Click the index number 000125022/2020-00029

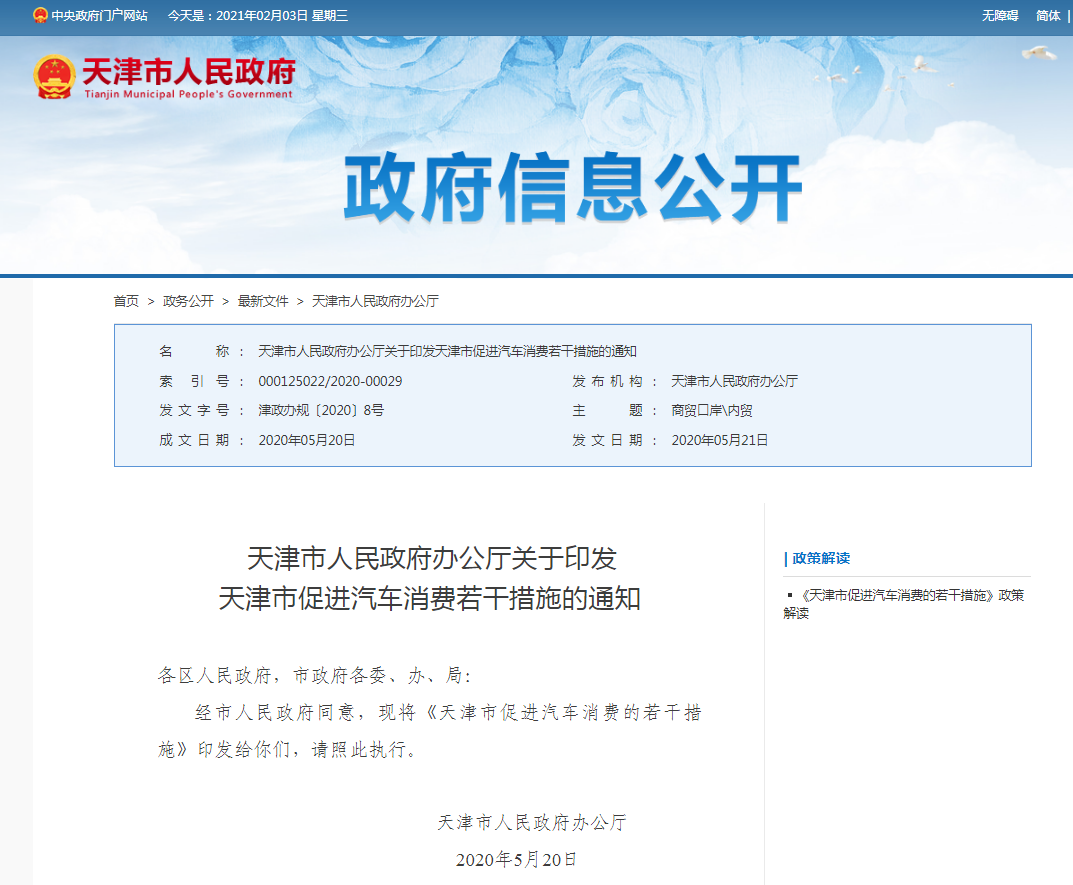pyautogui.click(x=330, y=381)
